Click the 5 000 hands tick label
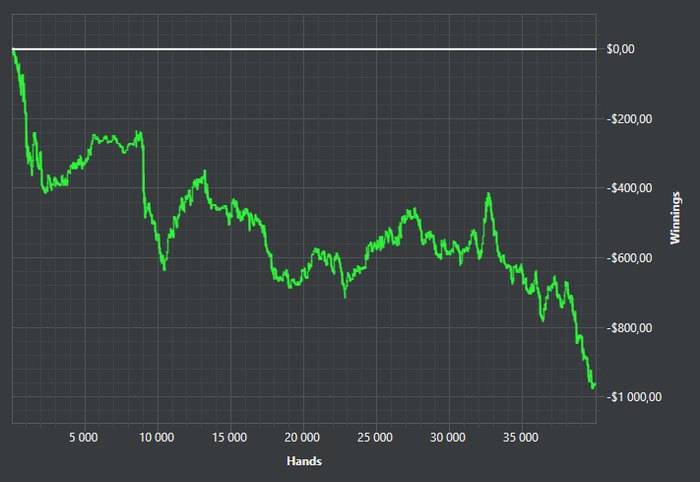Viewport: 700px width, 482px height. click(83, 437)
